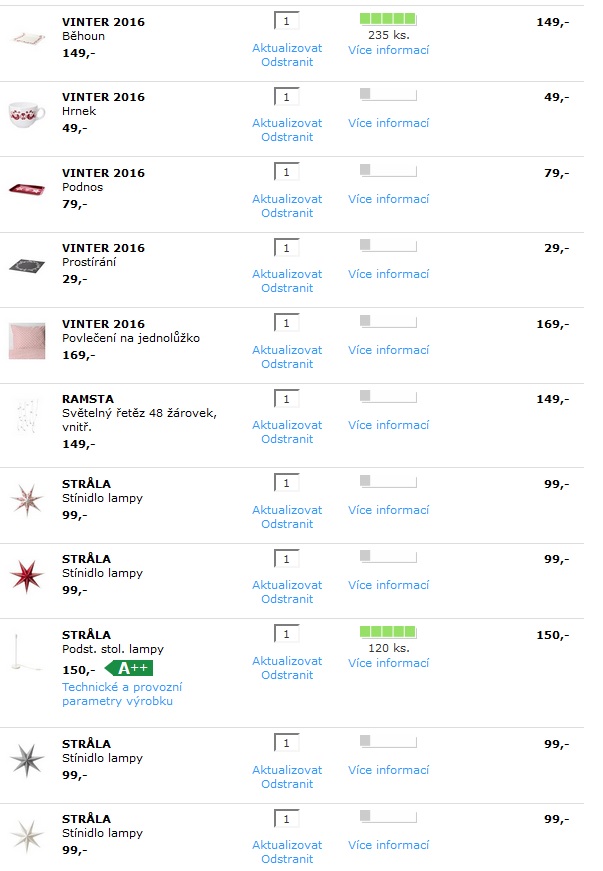
Task: Open the VINTER 2016 Hrnek cup image
Action: pos(27,114)
